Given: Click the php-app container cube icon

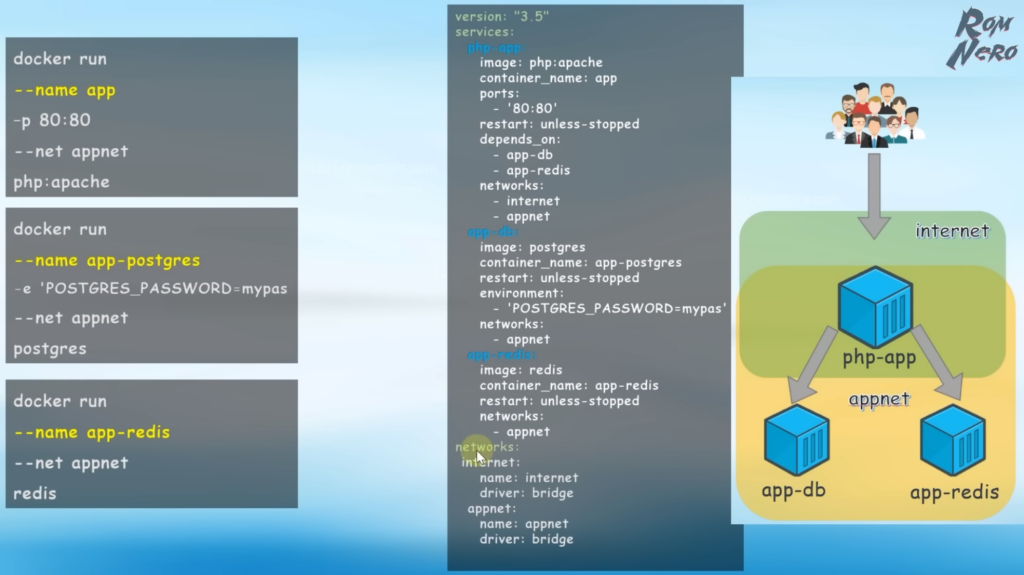Looking at the screenshot, I should pos(876,306).
